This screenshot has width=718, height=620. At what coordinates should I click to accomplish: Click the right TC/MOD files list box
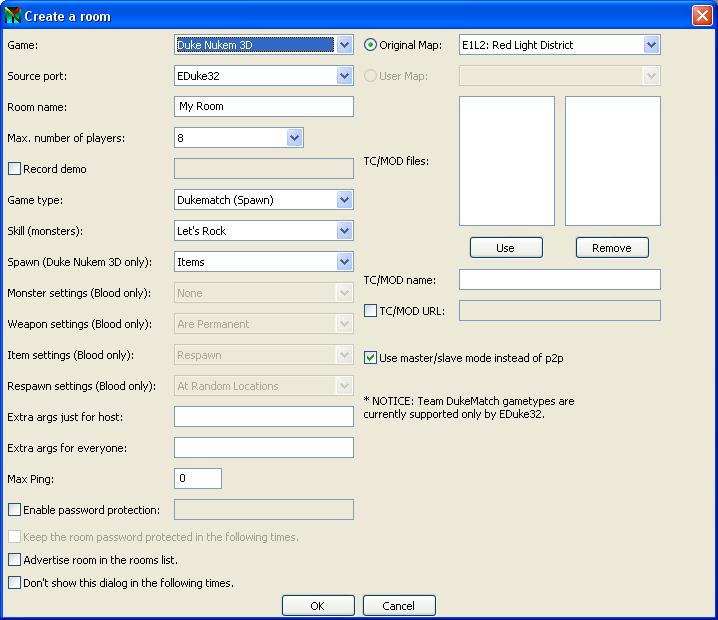tap(613, 161)
